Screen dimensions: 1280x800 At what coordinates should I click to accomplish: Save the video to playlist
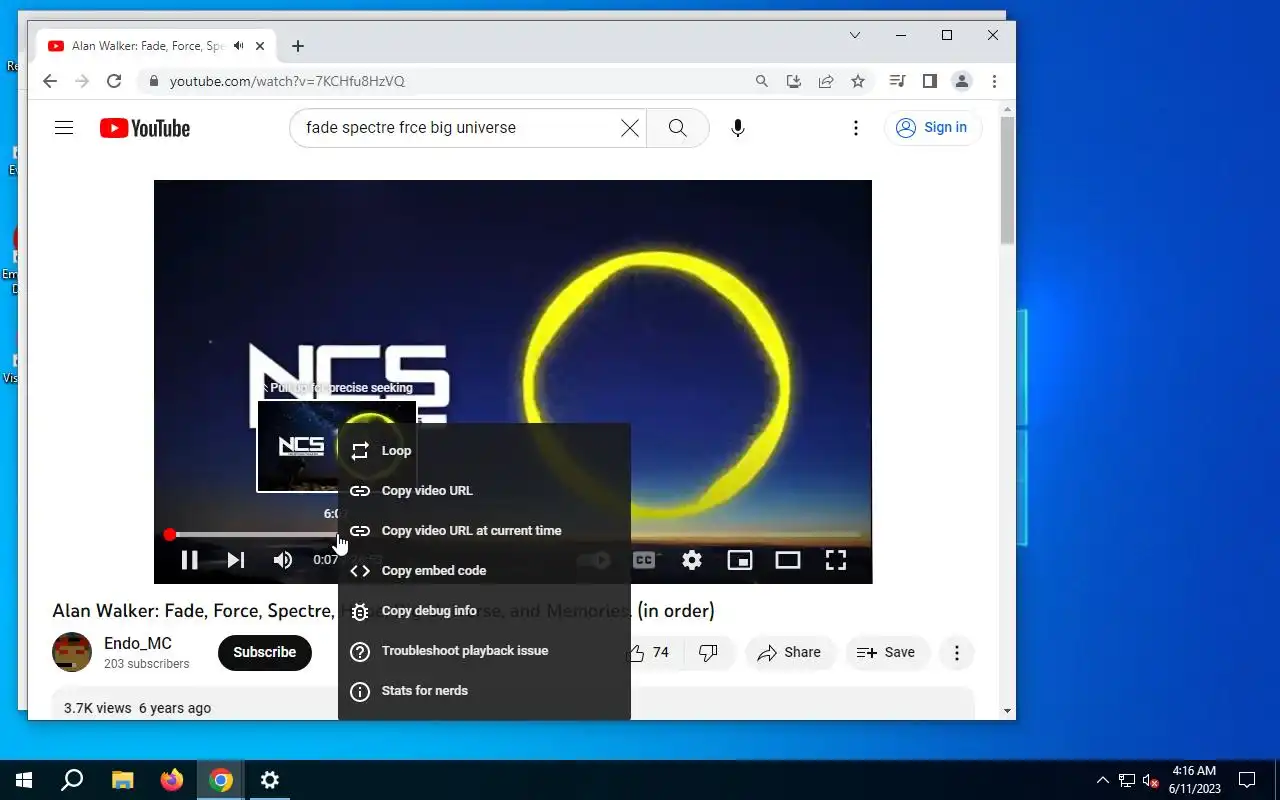click(x=887, y=652)
